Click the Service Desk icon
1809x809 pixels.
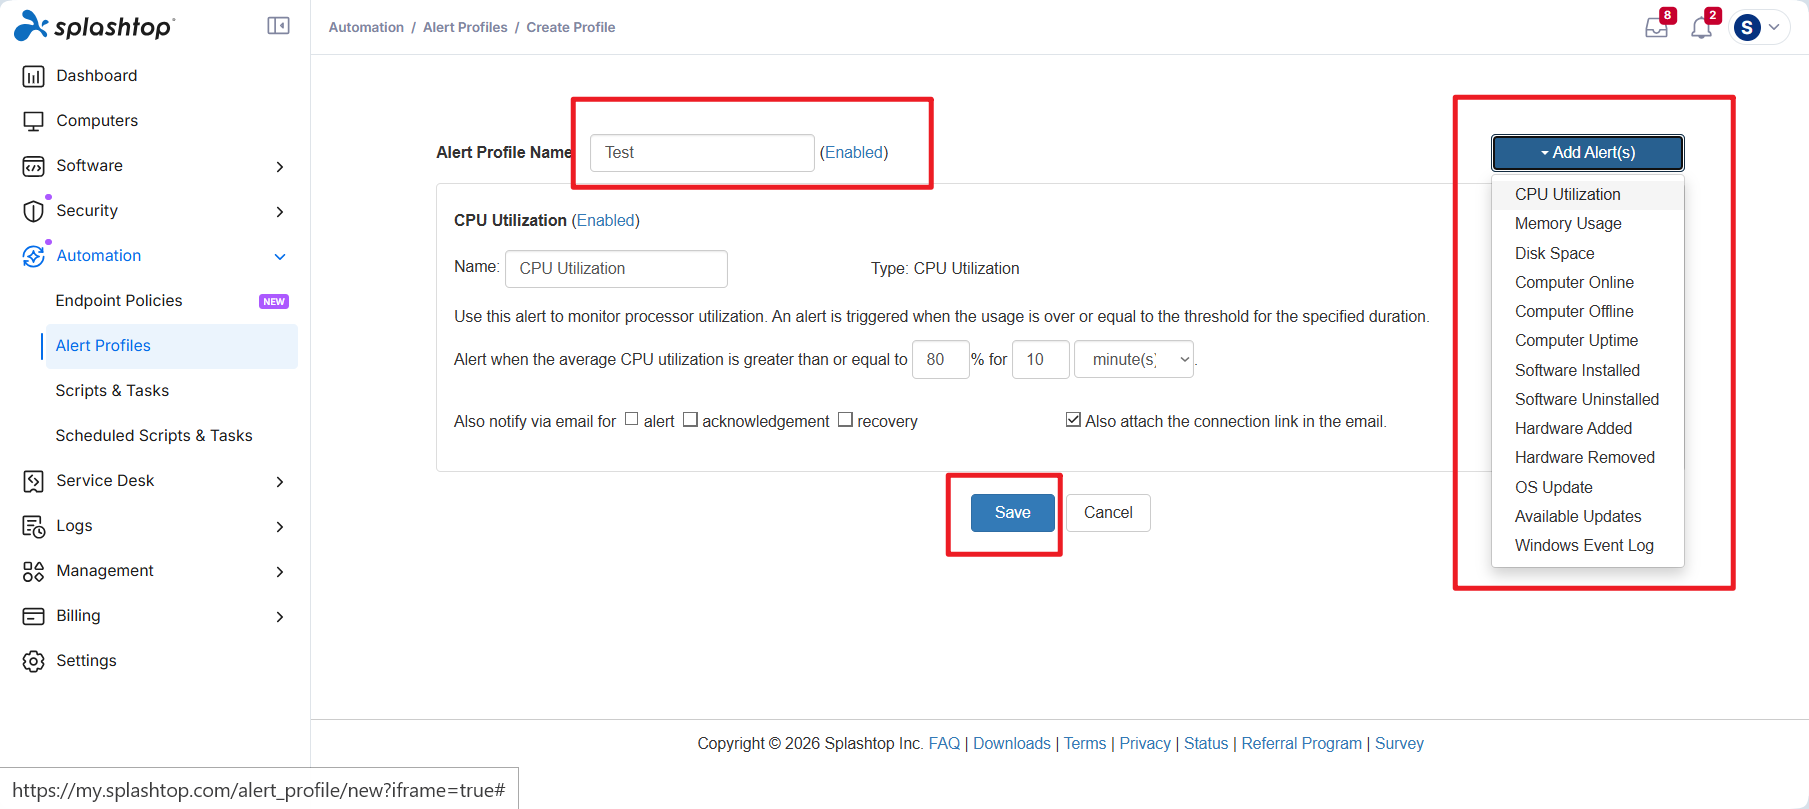(x=33, y=481)
